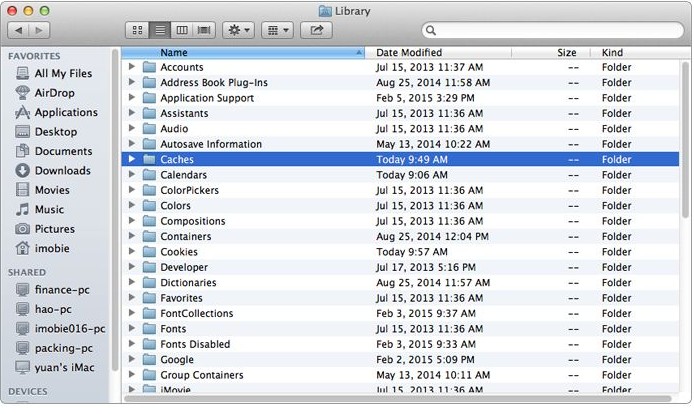Open Applications in the sidebar
The image size is (694, 414).
[x=66, y=112]
